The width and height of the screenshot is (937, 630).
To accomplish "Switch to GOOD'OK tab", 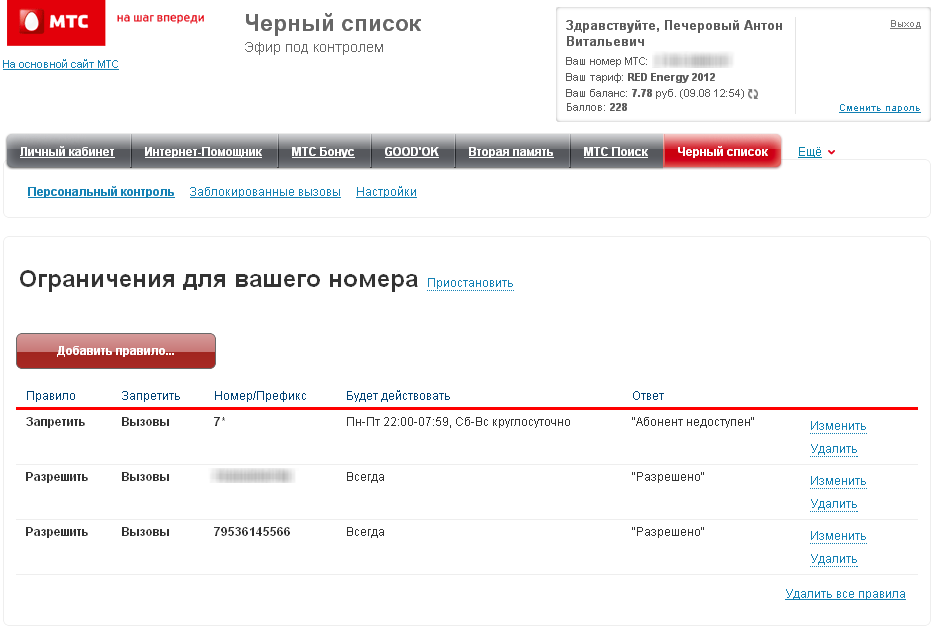I will click(x=412, y=152).
